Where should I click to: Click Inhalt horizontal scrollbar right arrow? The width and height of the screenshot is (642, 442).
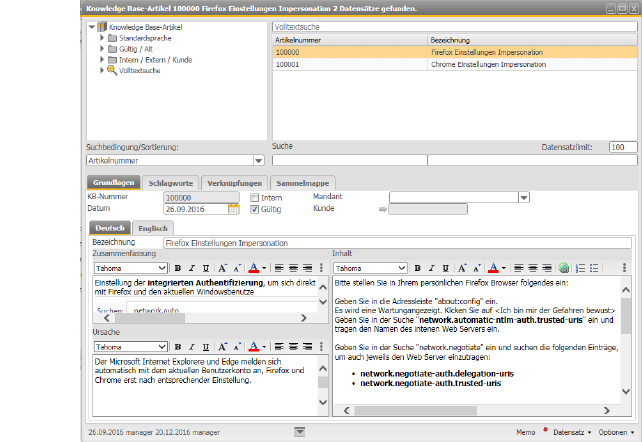[606, 410]
